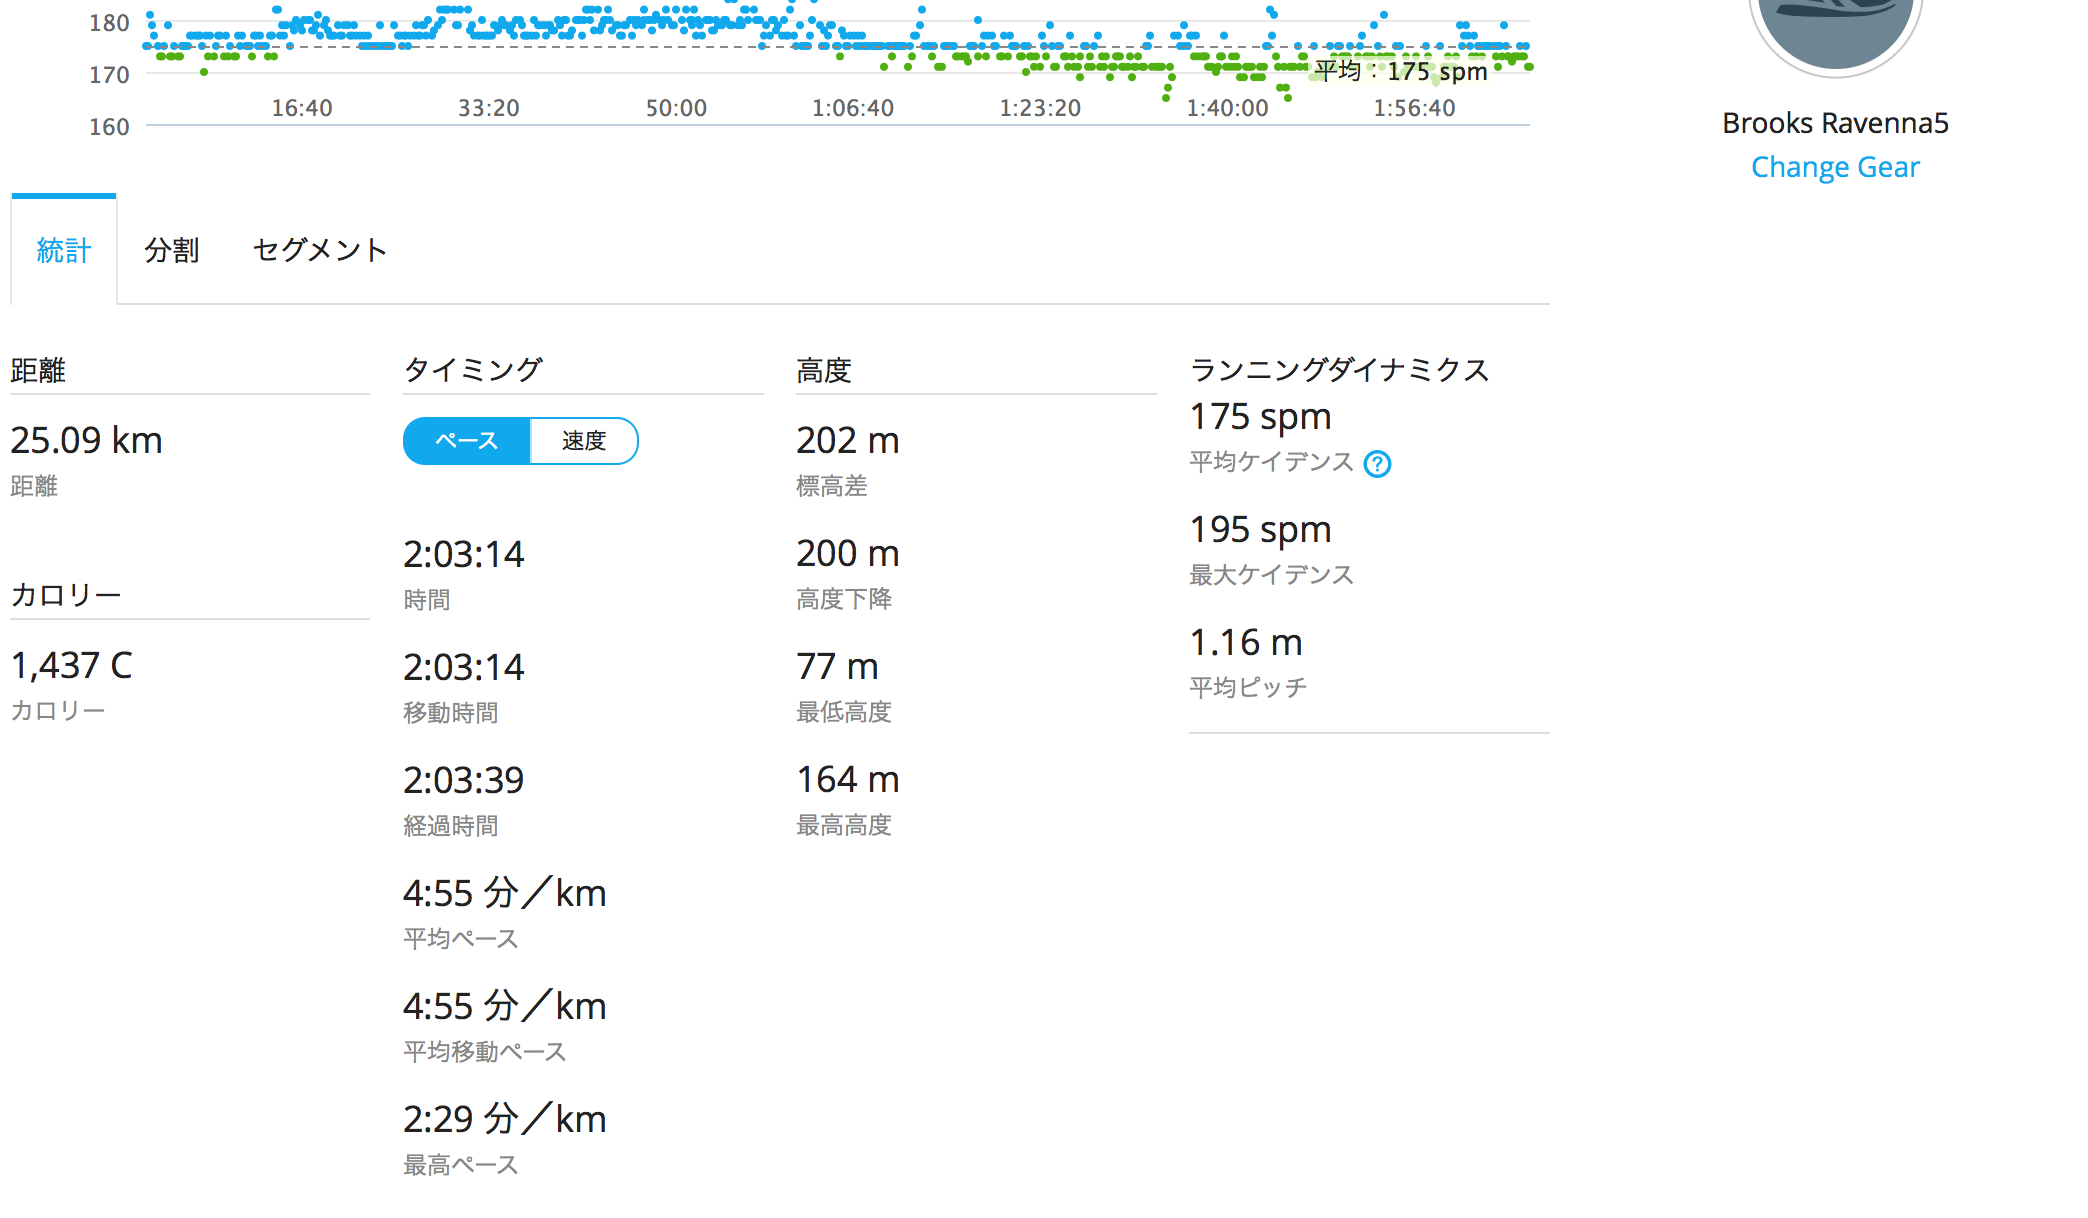This screenshot has height=1218, width=2088.
Task: Click the 202 m elevation gain value
Action: pyautogui.click(x=848, y=440)
